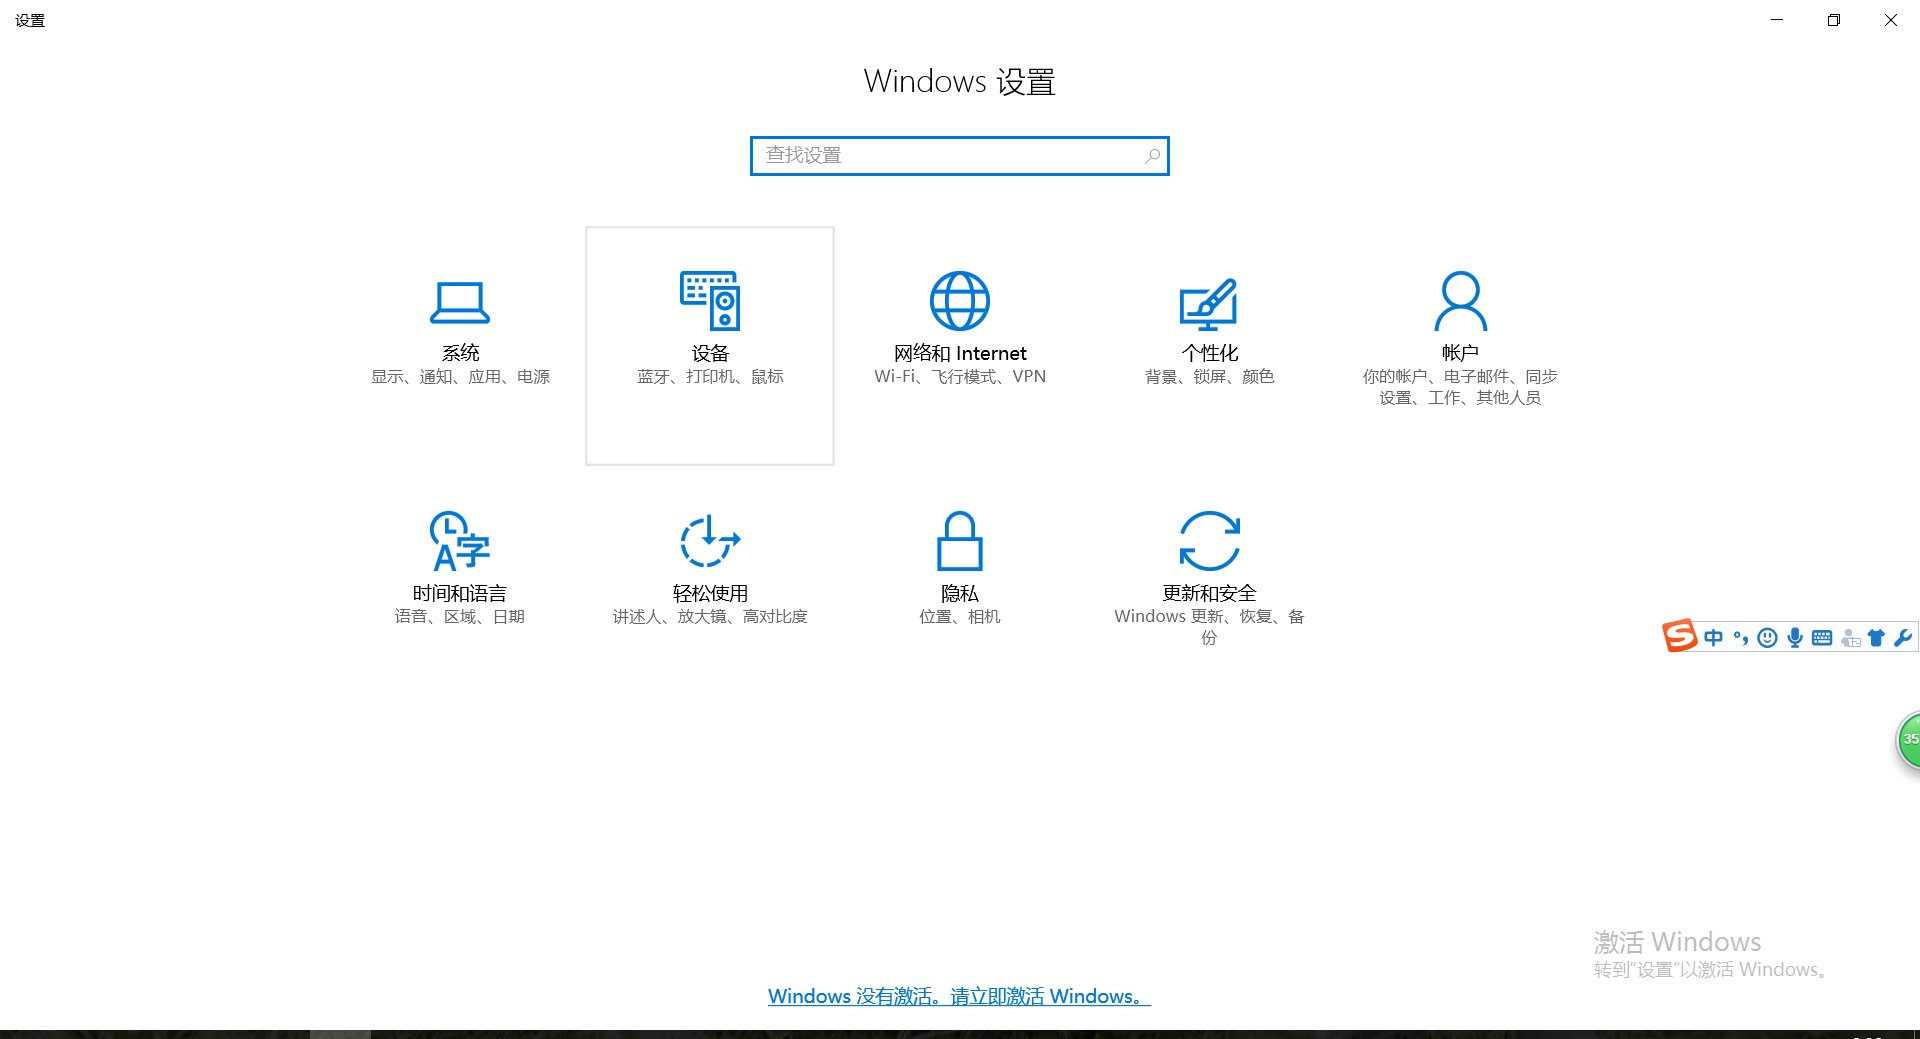Click the activate Windows link at bottom
The image size is (1920, 1039).
(x=957, y=996)
